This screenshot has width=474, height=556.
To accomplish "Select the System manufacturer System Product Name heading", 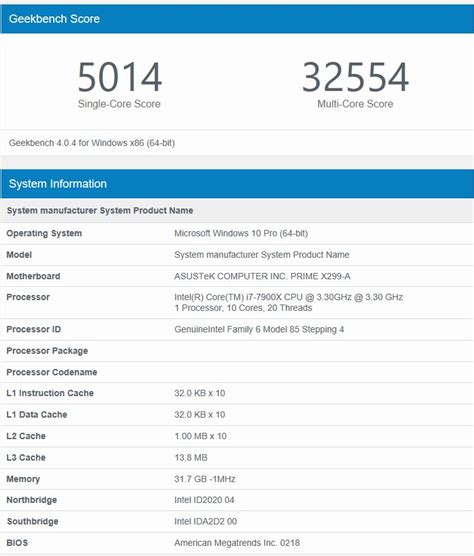I will tap(100, 210).
